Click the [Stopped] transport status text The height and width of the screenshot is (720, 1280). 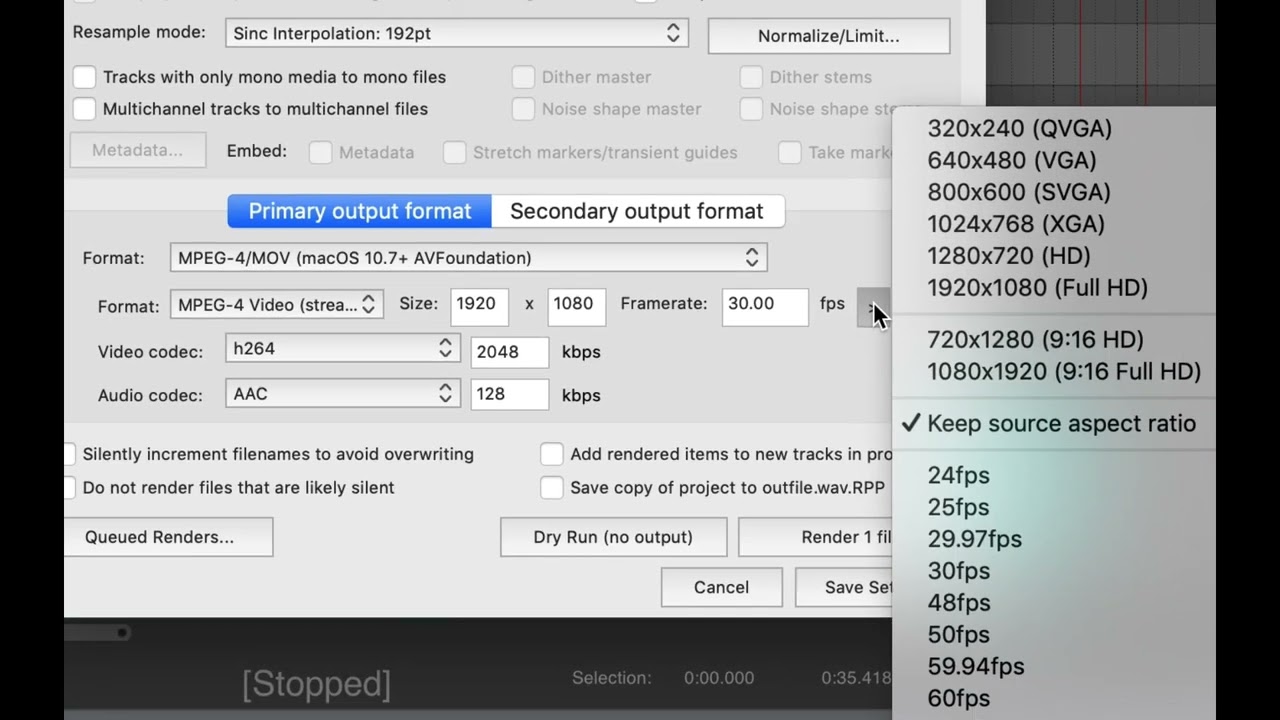click(316, 684)
